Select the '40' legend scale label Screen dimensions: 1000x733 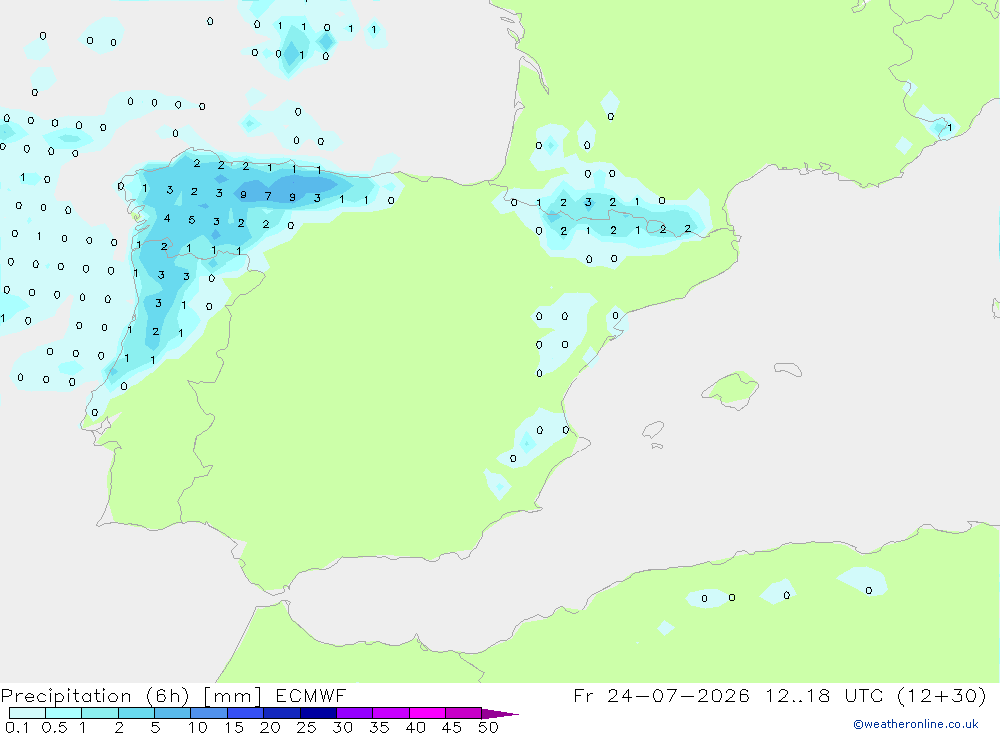click(415, 727)
